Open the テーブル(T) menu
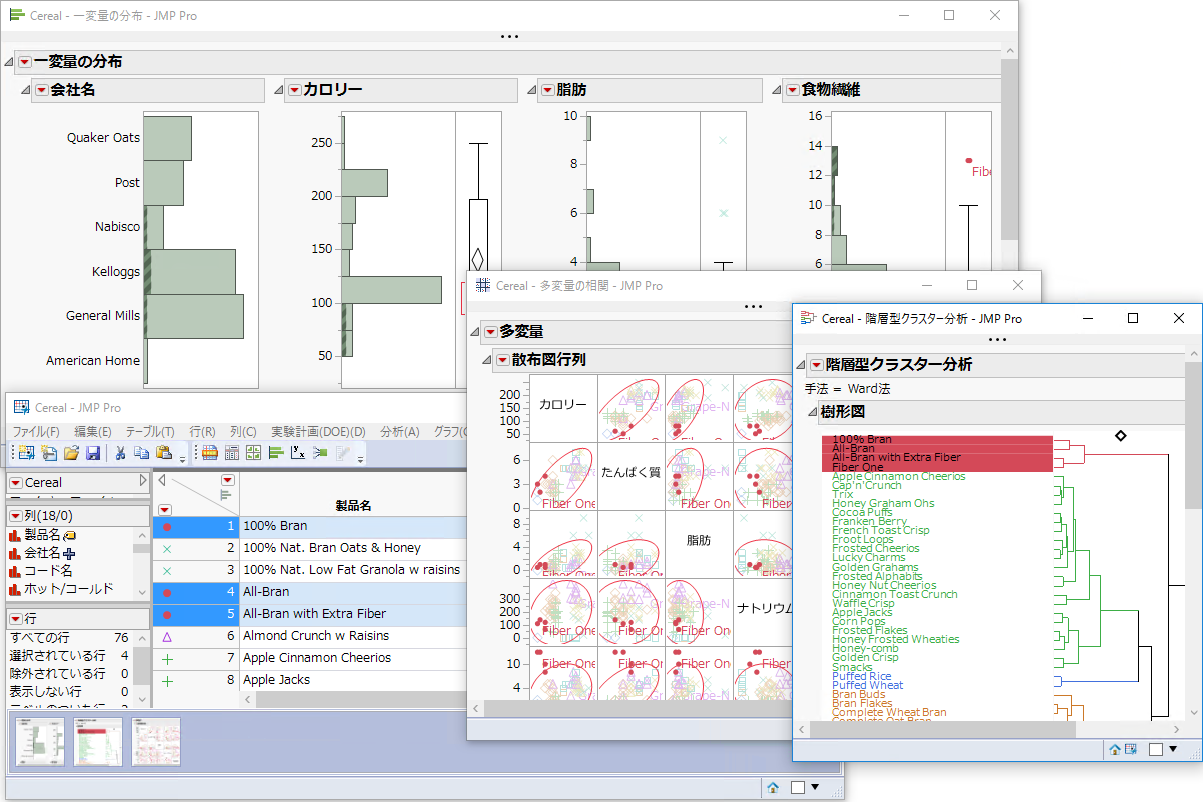Image resolution: width=1203 pixels, height=802 pixels. point(149,431)
